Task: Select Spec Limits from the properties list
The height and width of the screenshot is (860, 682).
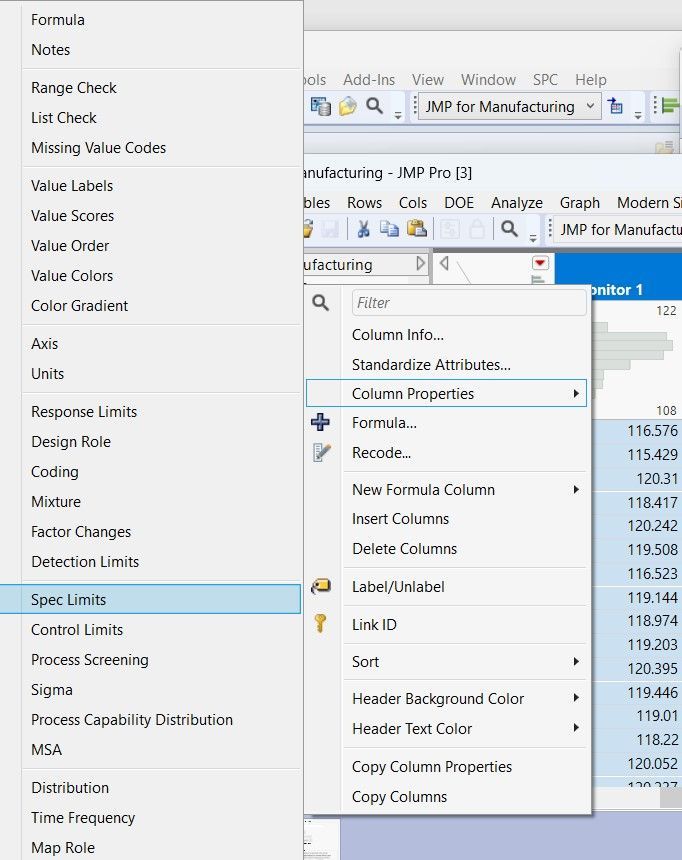Action: click(68, 600)
